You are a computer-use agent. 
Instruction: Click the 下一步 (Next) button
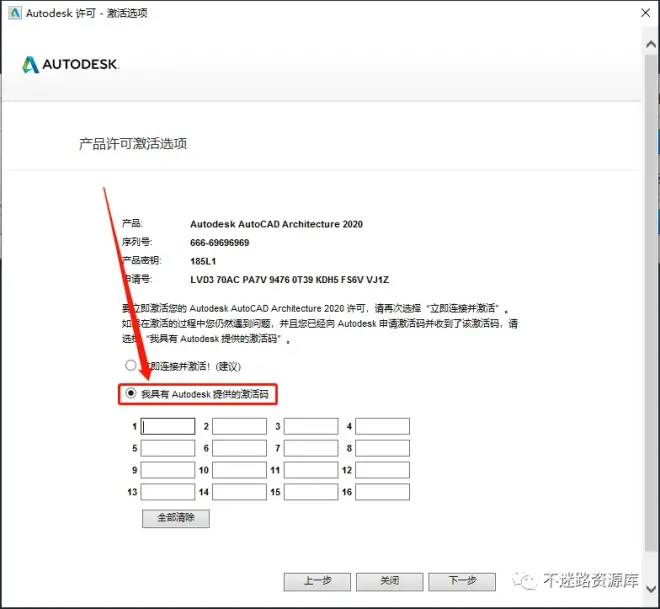462,582
